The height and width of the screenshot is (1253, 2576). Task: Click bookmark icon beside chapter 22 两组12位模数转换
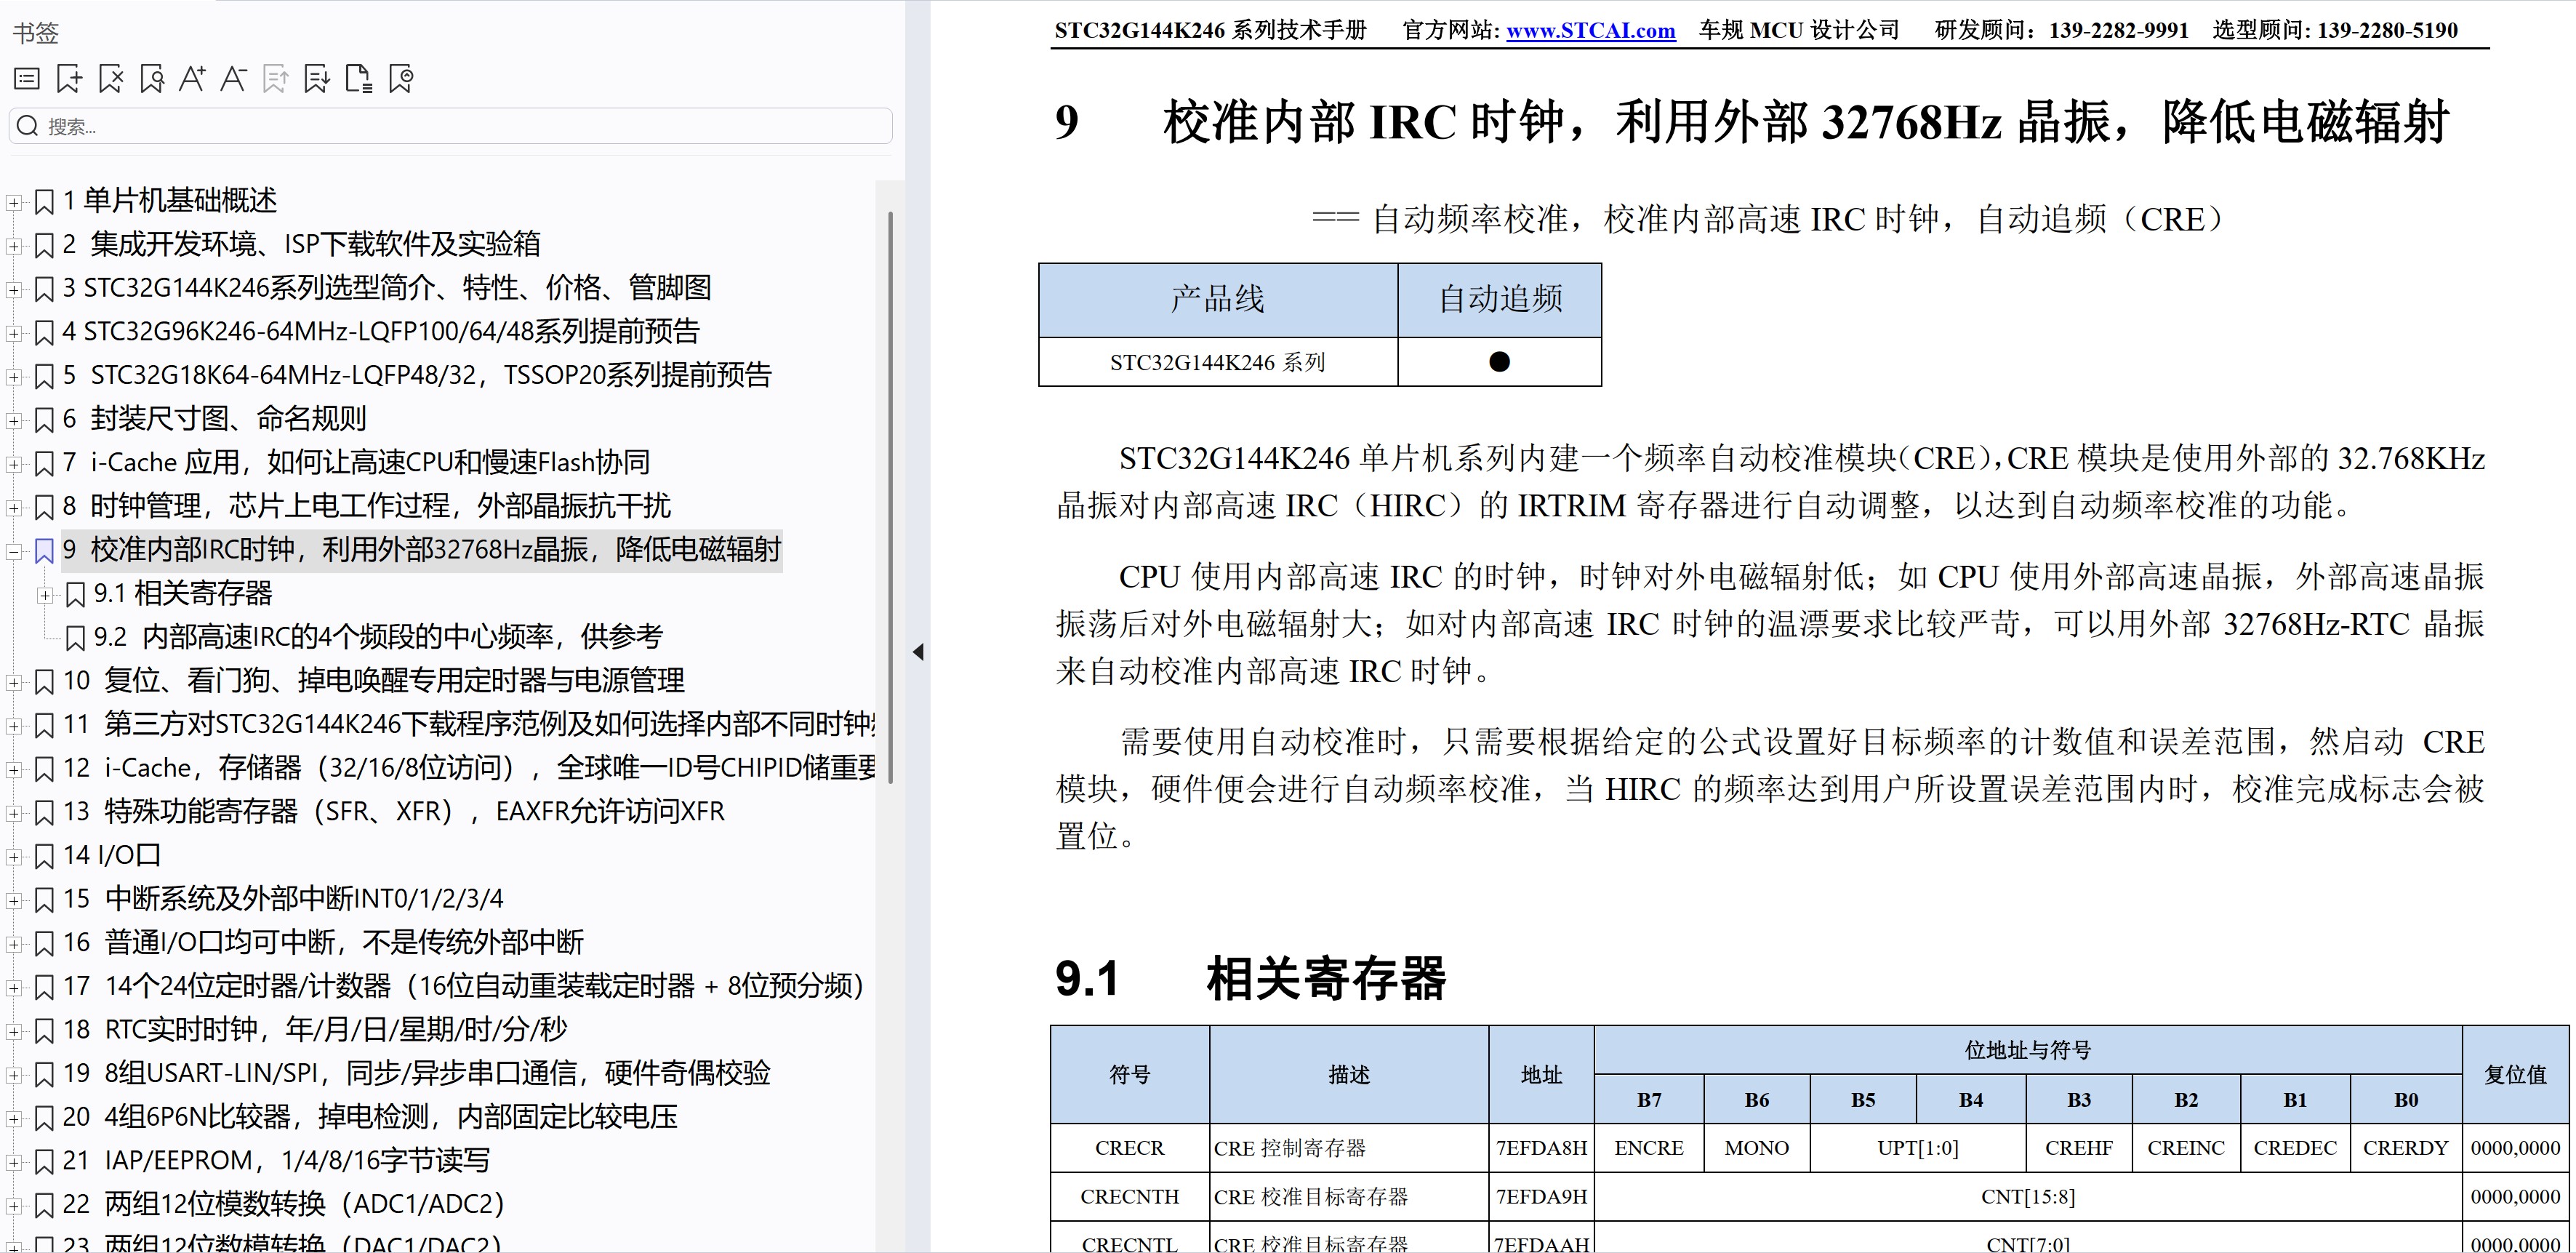44,1205
